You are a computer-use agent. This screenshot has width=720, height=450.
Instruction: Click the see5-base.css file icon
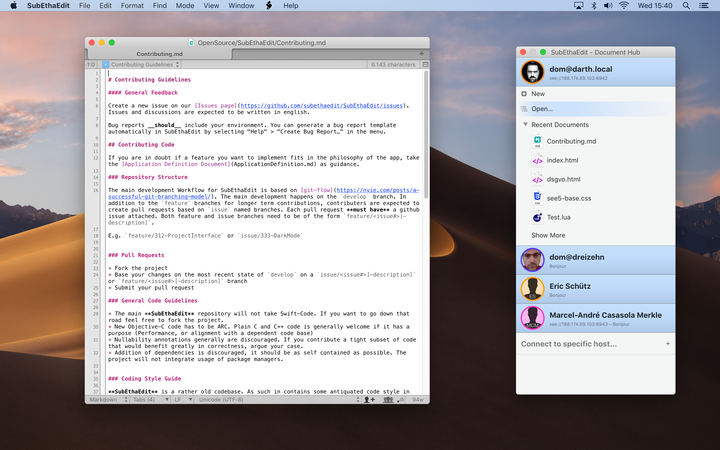click(537, 198)
